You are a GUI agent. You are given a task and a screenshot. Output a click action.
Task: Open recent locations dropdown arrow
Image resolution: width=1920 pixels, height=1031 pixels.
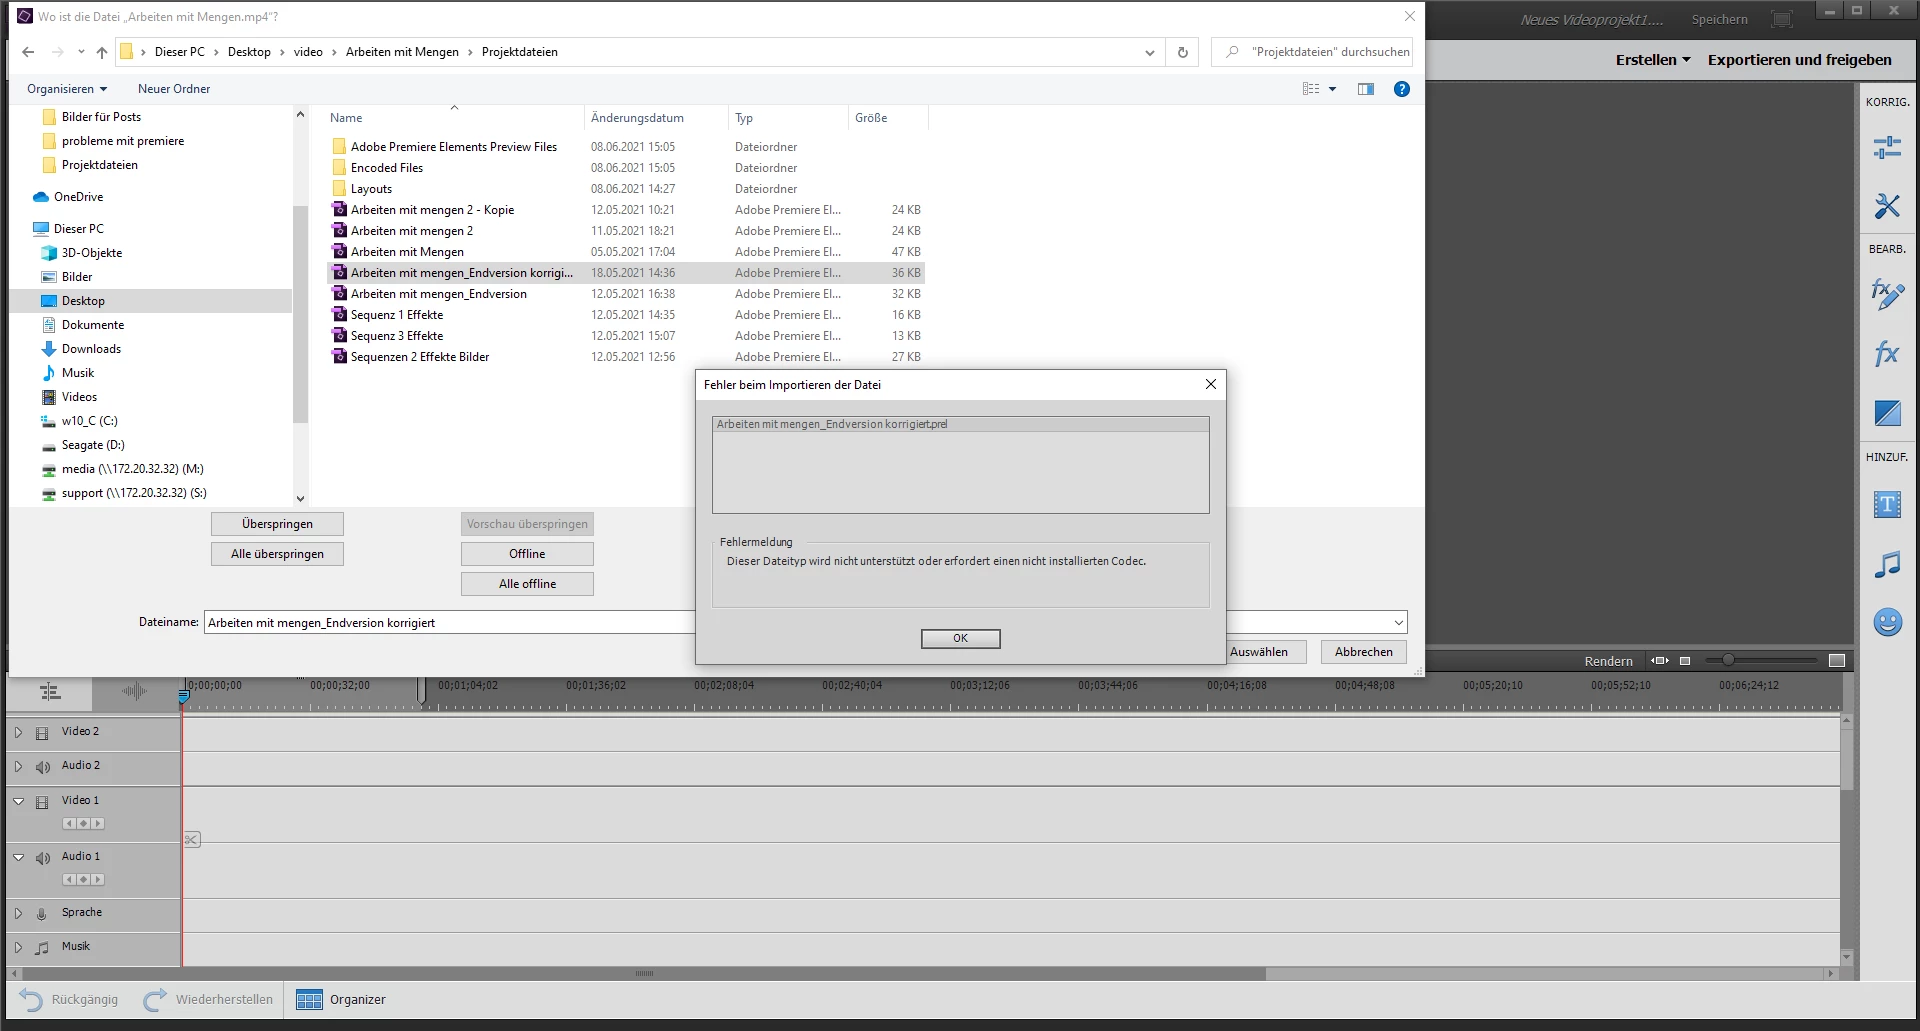click(x=81, y=52)
